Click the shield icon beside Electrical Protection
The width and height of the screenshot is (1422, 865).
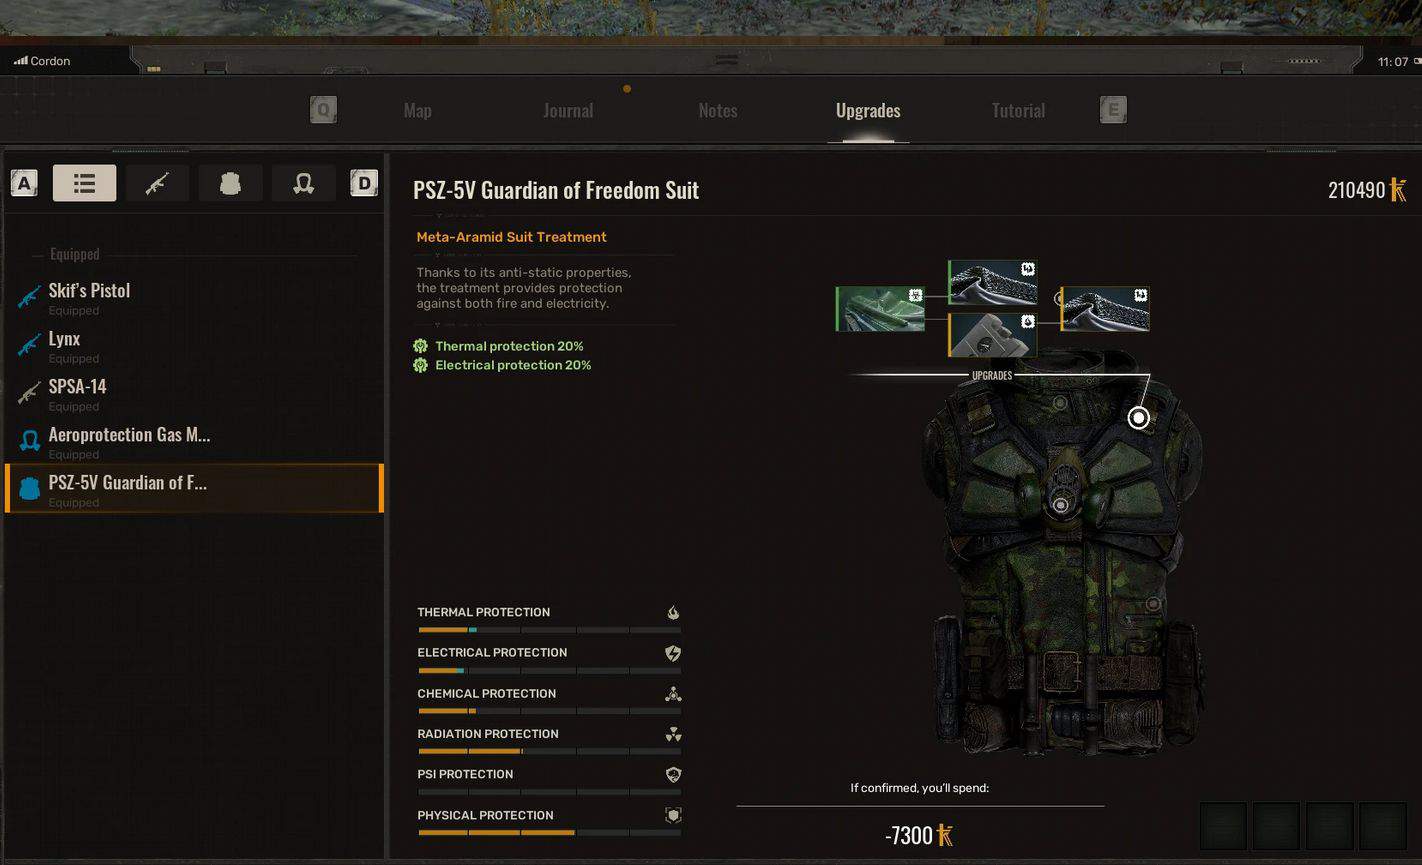672,652
